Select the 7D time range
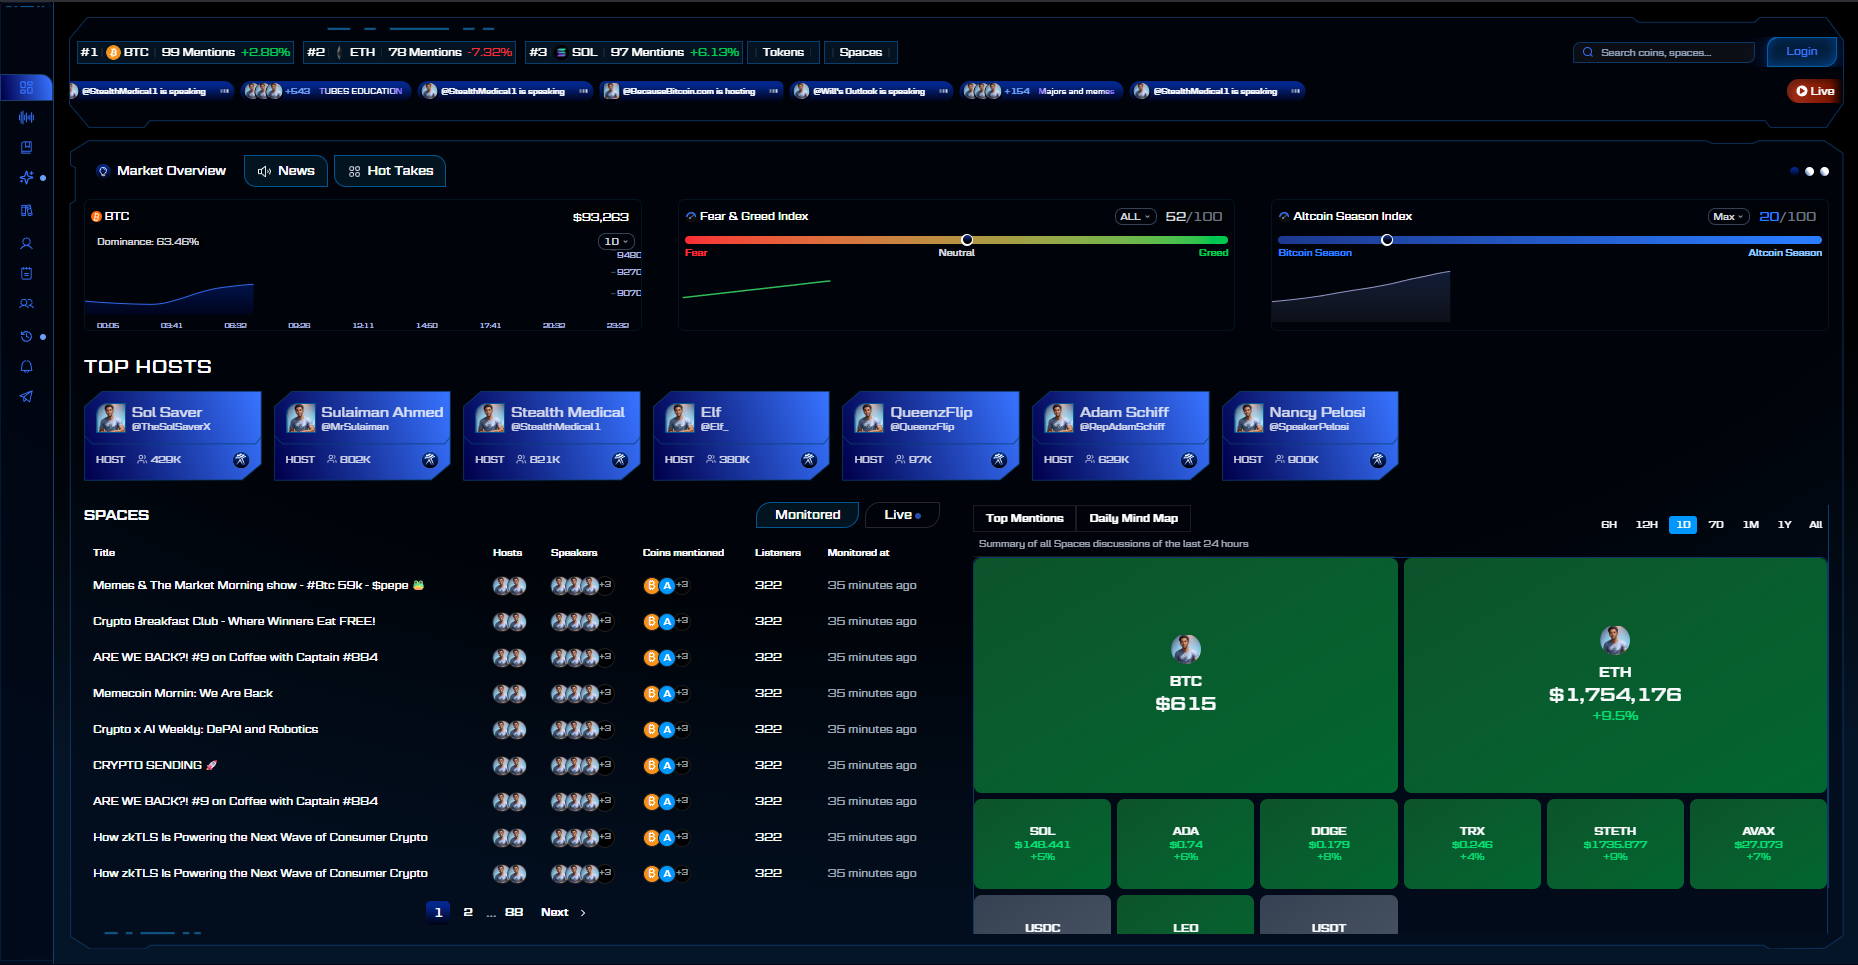The image size is (1858, 965). 1716,525
